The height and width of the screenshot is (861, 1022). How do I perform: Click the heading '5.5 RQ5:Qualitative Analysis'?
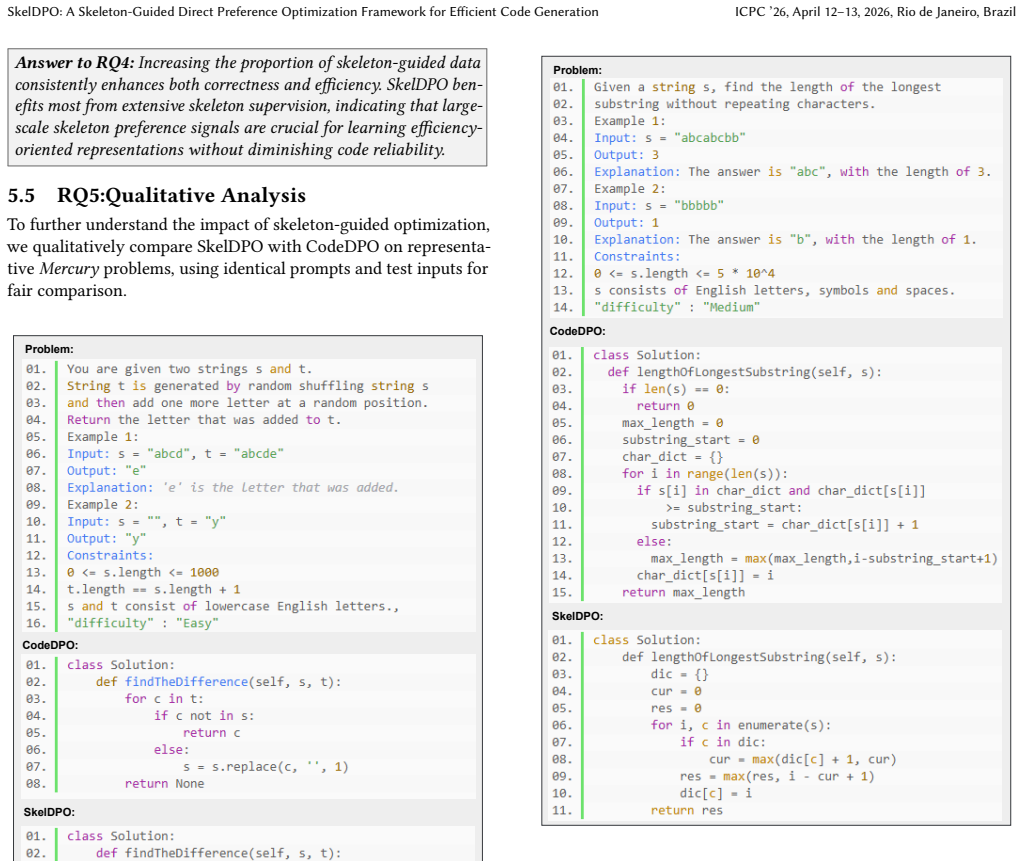tap(156, 195)
